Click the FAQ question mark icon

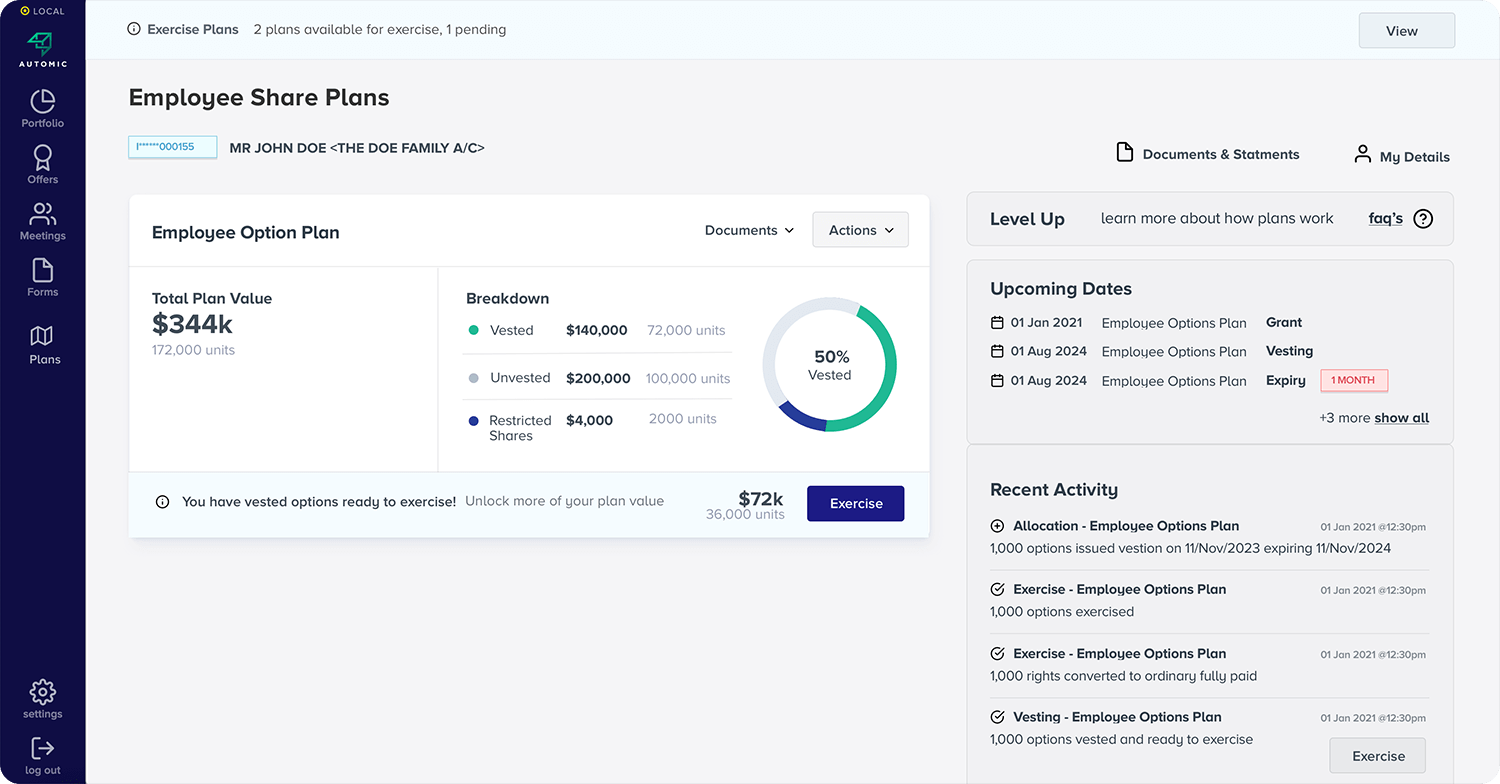(x=1423, y=219)
